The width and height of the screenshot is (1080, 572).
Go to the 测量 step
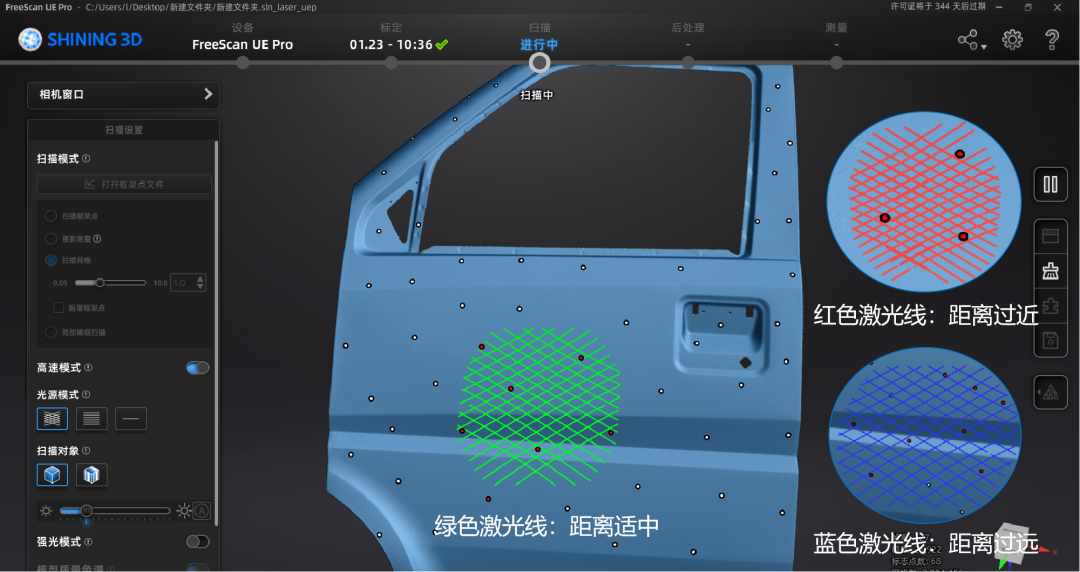pyautogui.click(x=836, y=28)
